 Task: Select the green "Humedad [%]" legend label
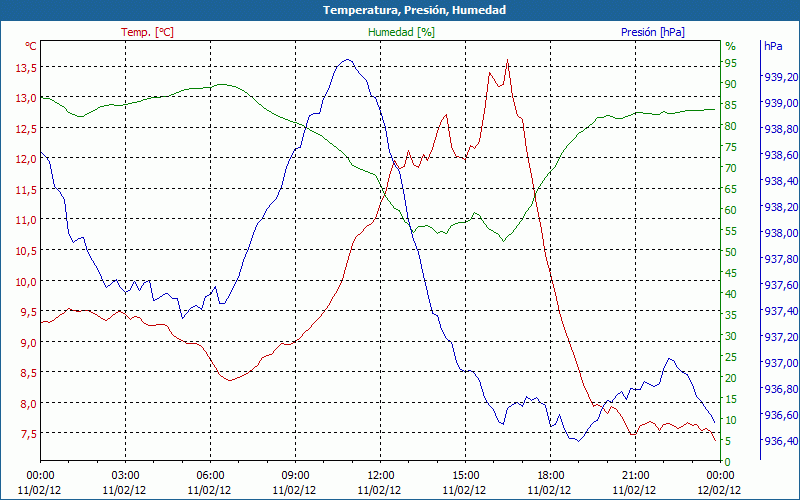coord(402,32)
